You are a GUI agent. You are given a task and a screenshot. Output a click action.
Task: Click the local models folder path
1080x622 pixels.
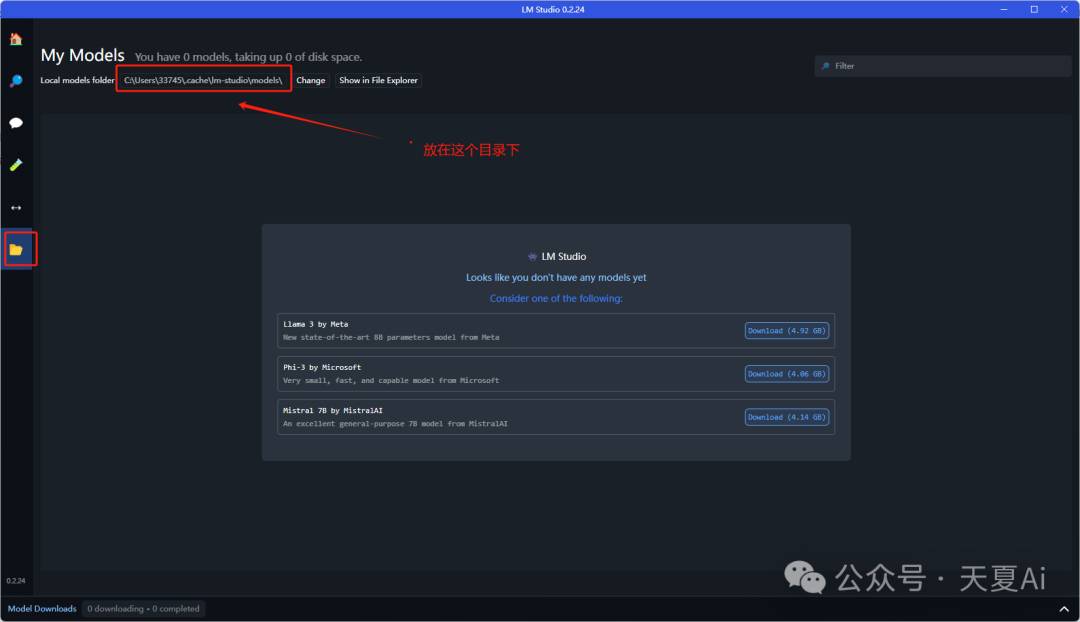[x=203, y=81]
